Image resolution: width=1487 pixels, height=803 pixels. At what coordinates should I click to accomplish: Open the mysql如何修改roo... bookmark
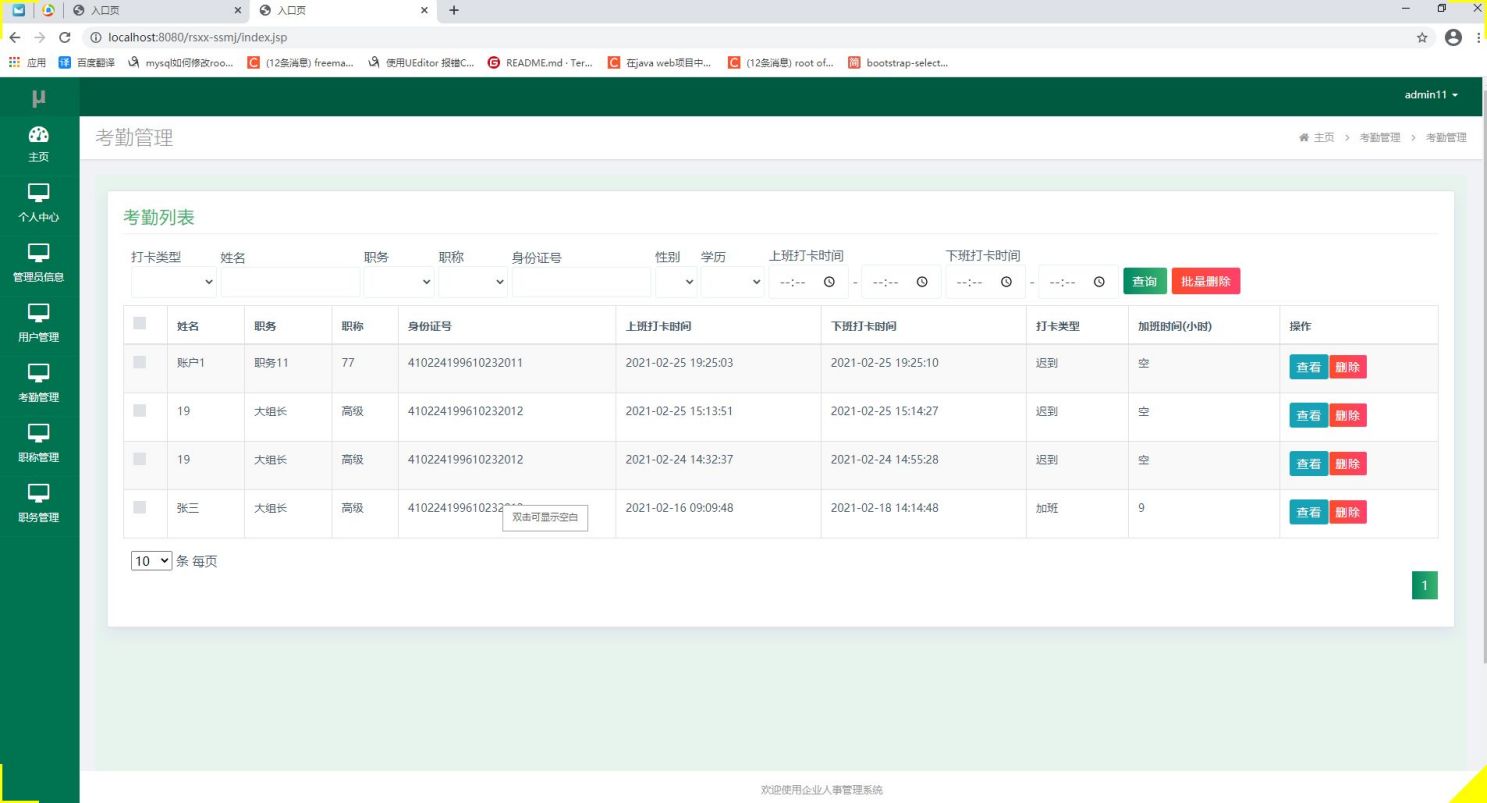click(180, 62)
